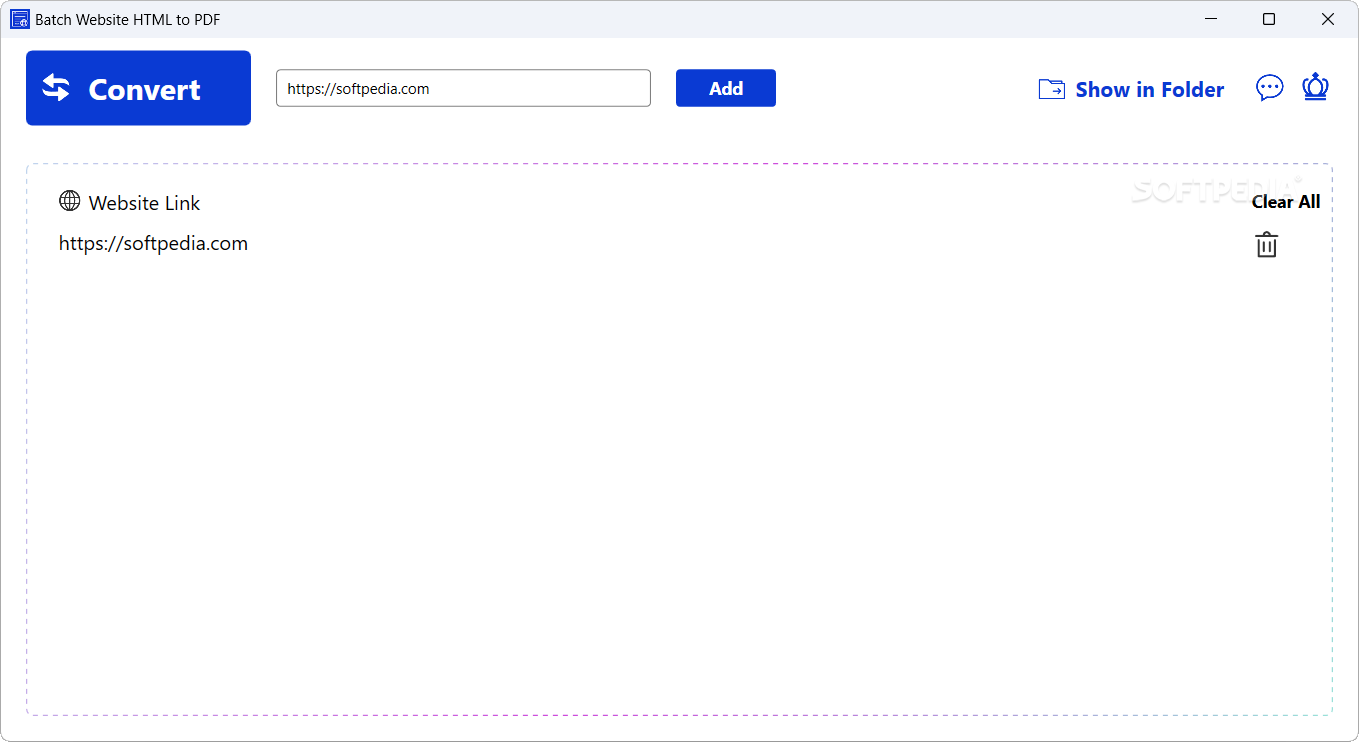Open the feedback chat bubble icon
Image resolution: width=1359 pixels, height=742 pixels.
tap(1270, 88)
